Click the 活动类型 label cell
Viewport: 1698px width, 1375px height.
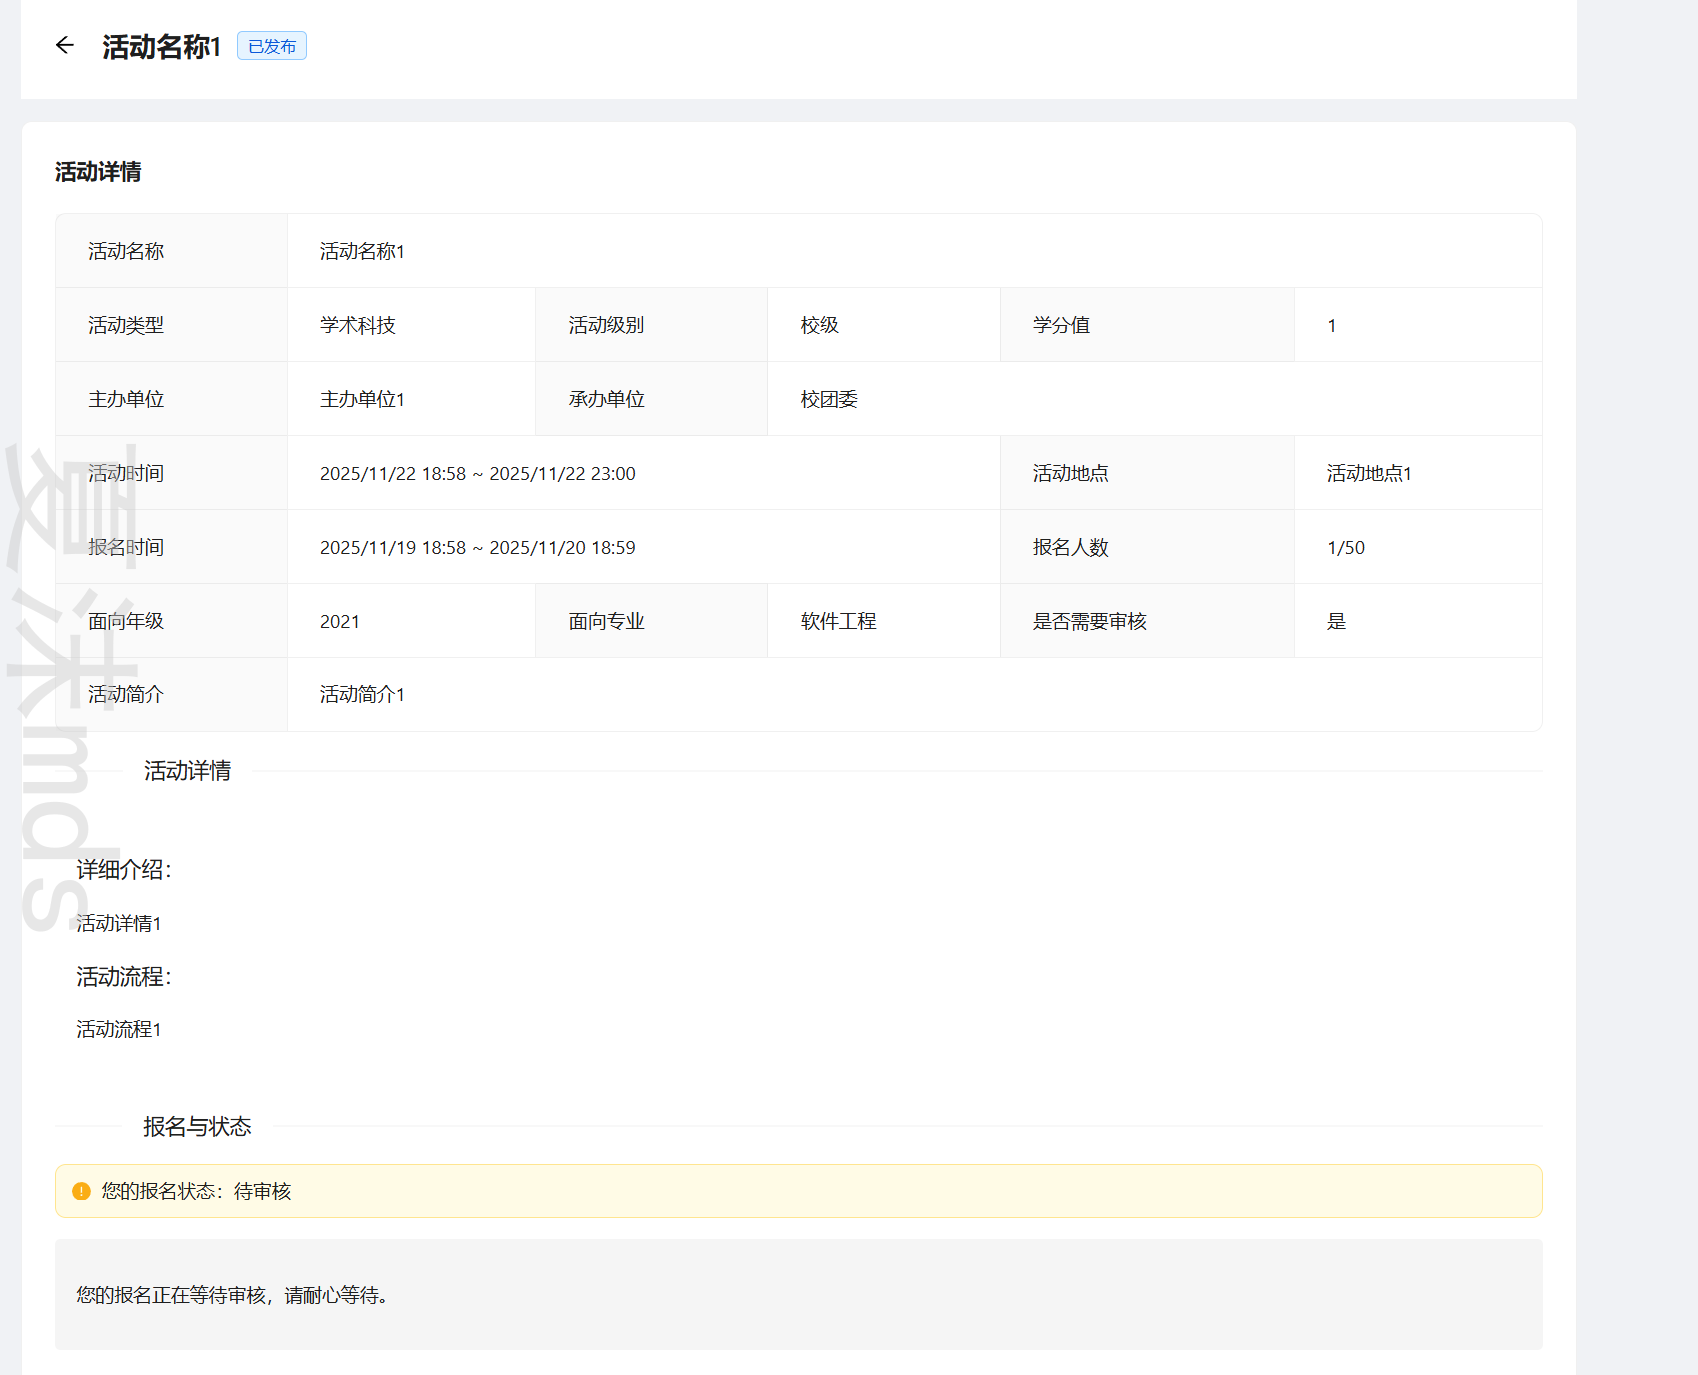point(171,325)
